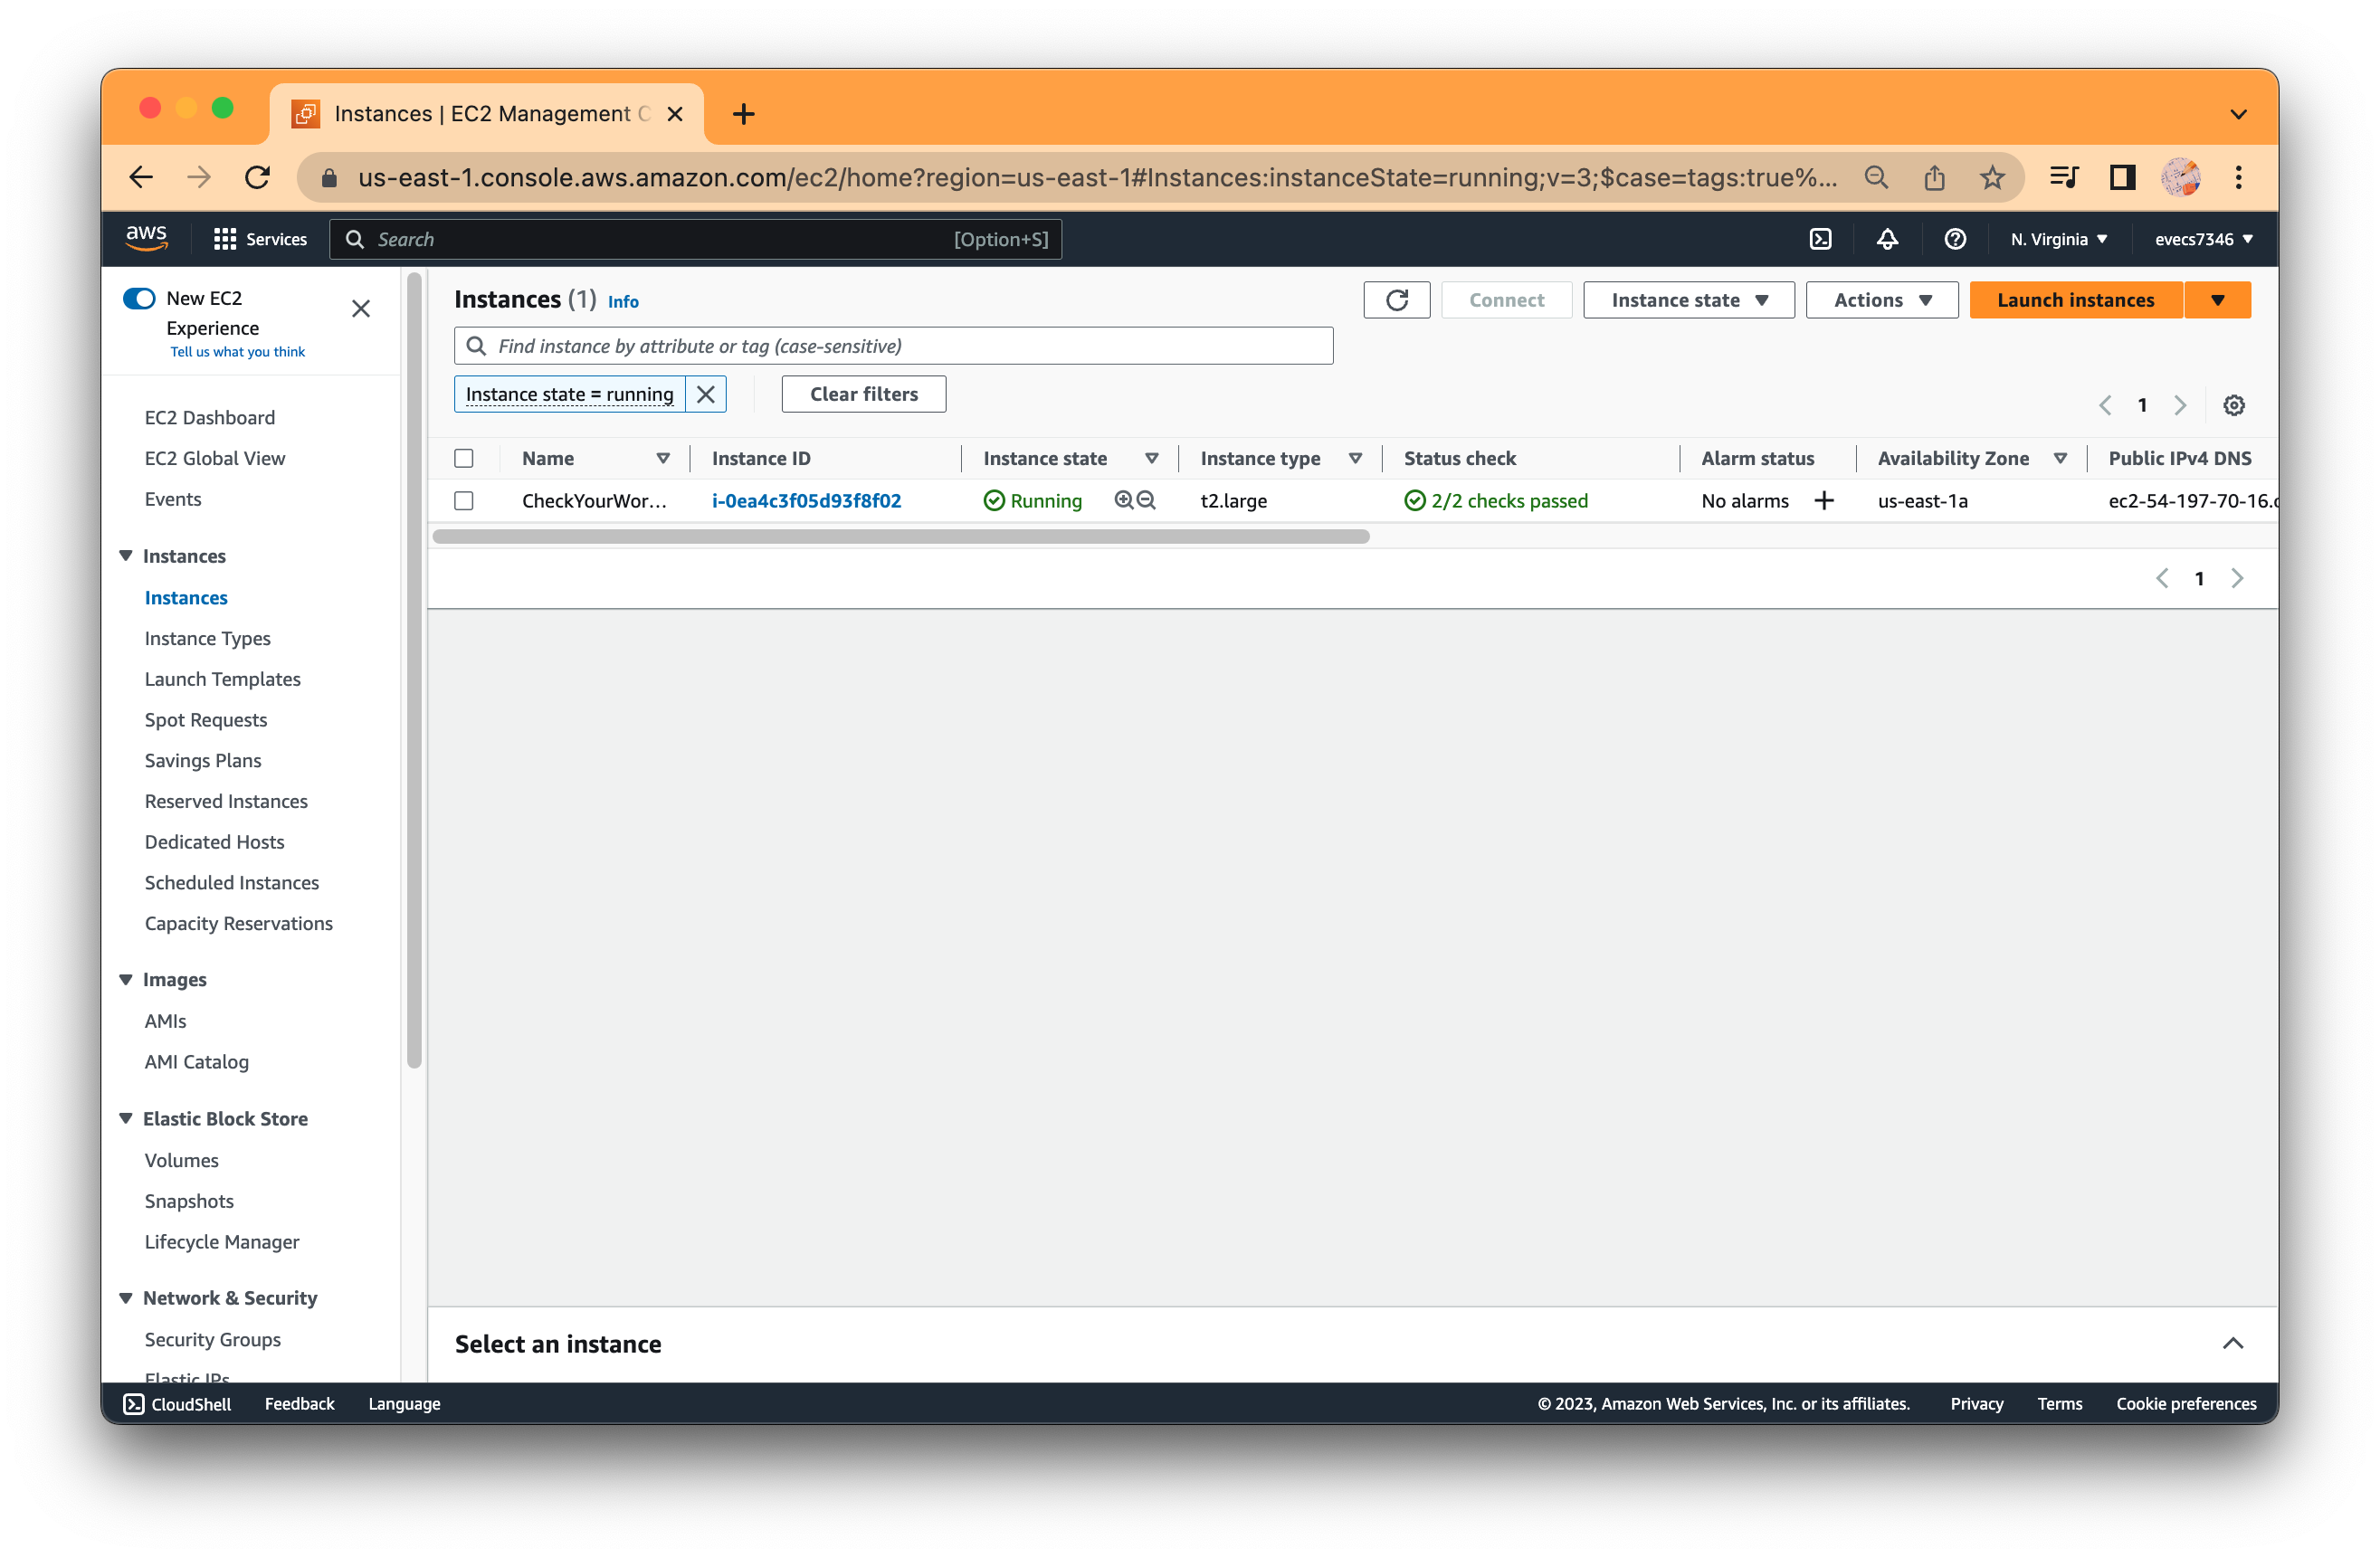Focus the Find instance by attribute field
This screenshot has height=1558, width=2380.
(x=893, y=346)
